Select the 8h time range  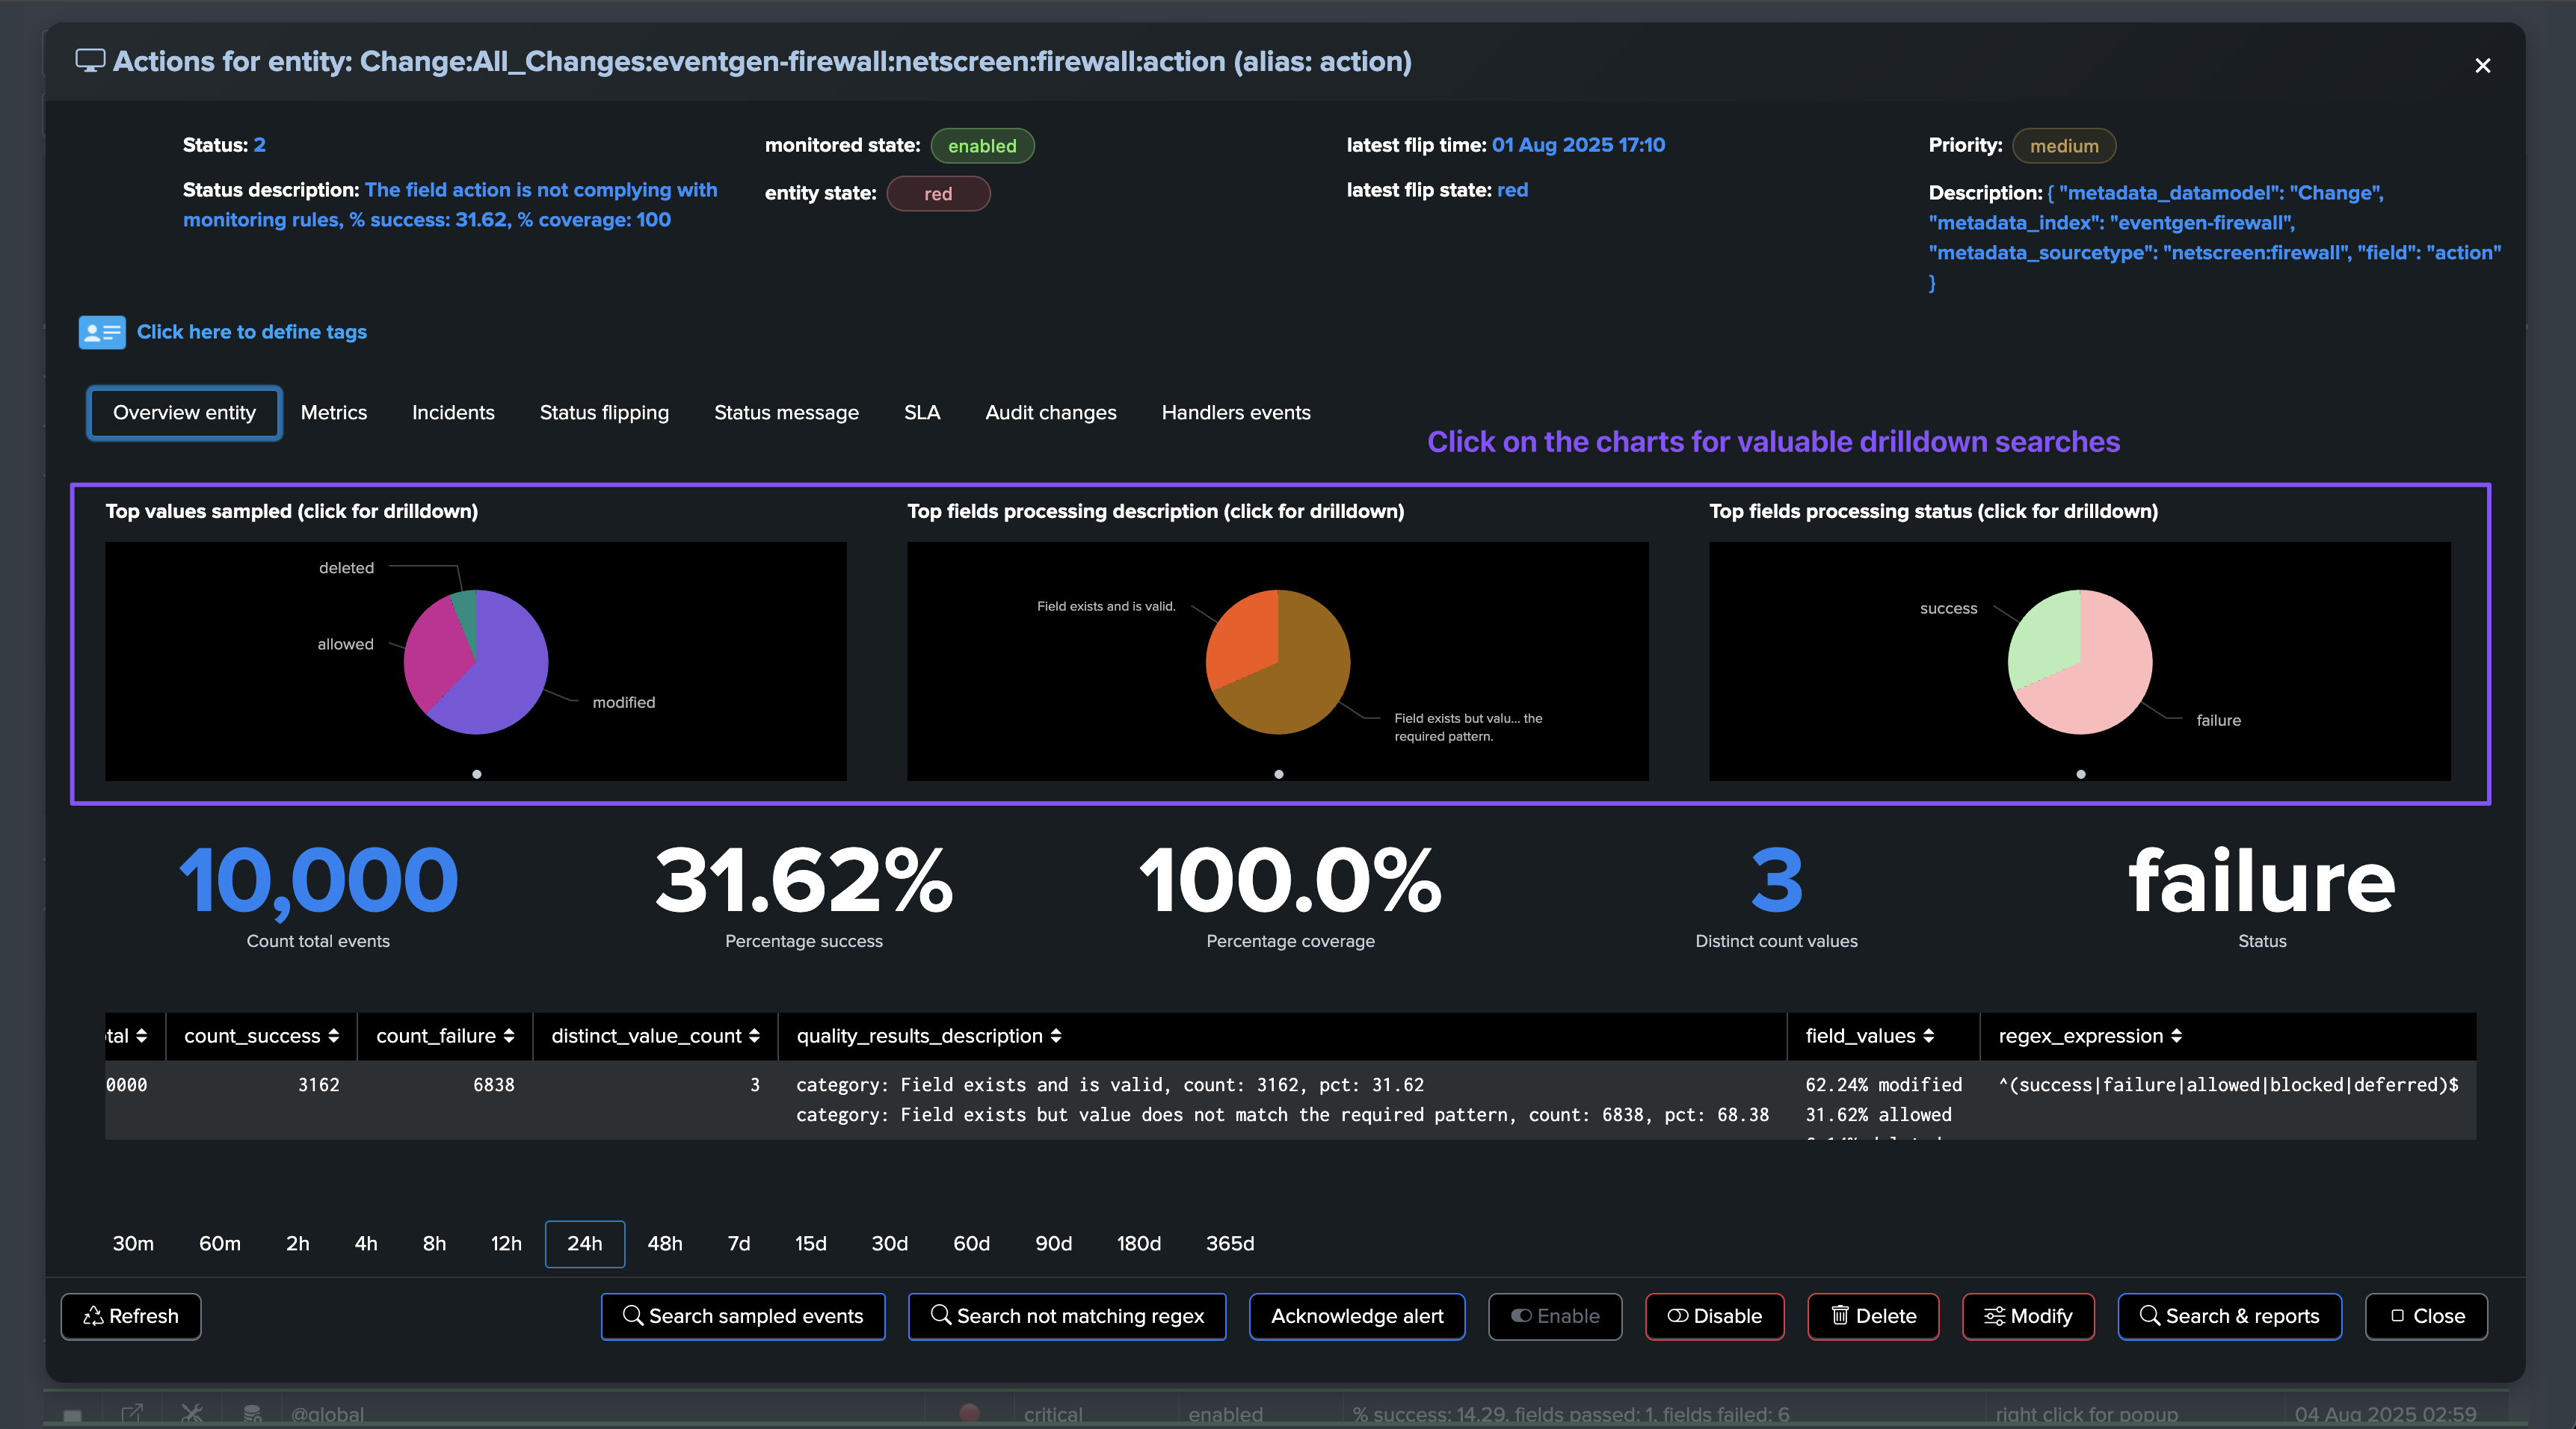tap(434, 1243)
